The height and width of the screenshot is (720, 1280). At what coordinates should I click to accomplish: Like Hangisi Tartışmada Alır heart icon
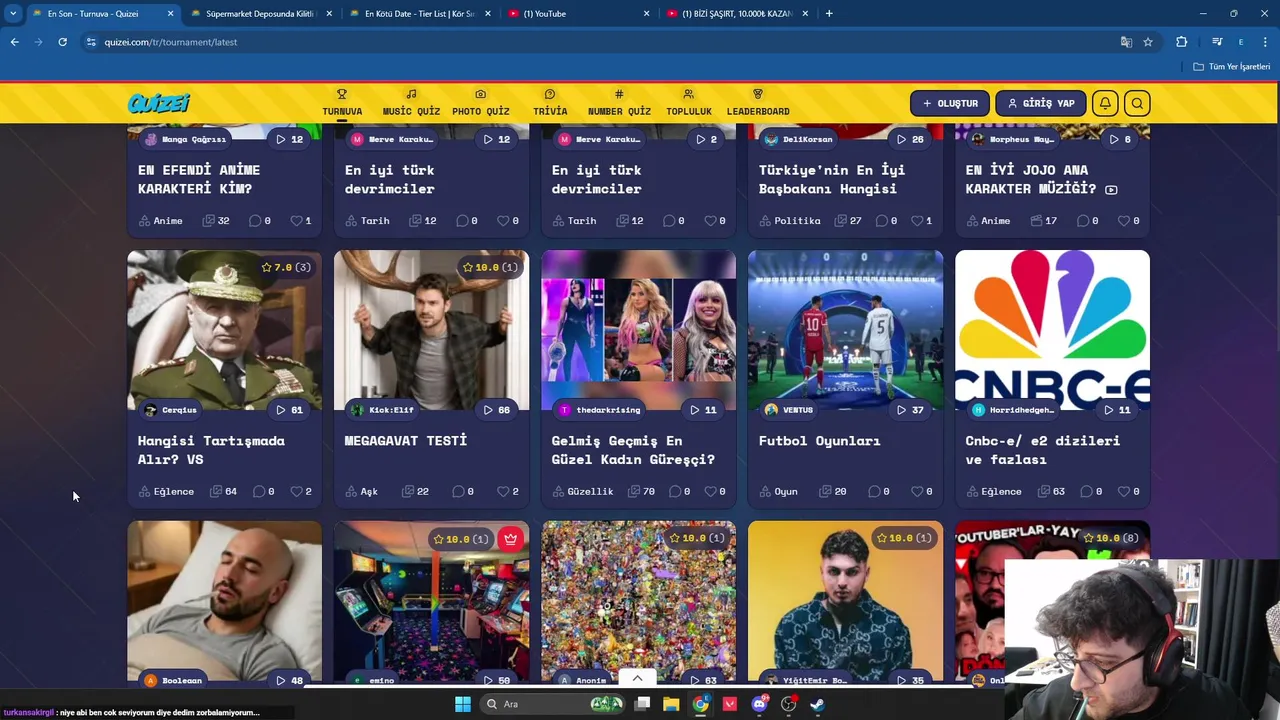[x=296, y=491]
